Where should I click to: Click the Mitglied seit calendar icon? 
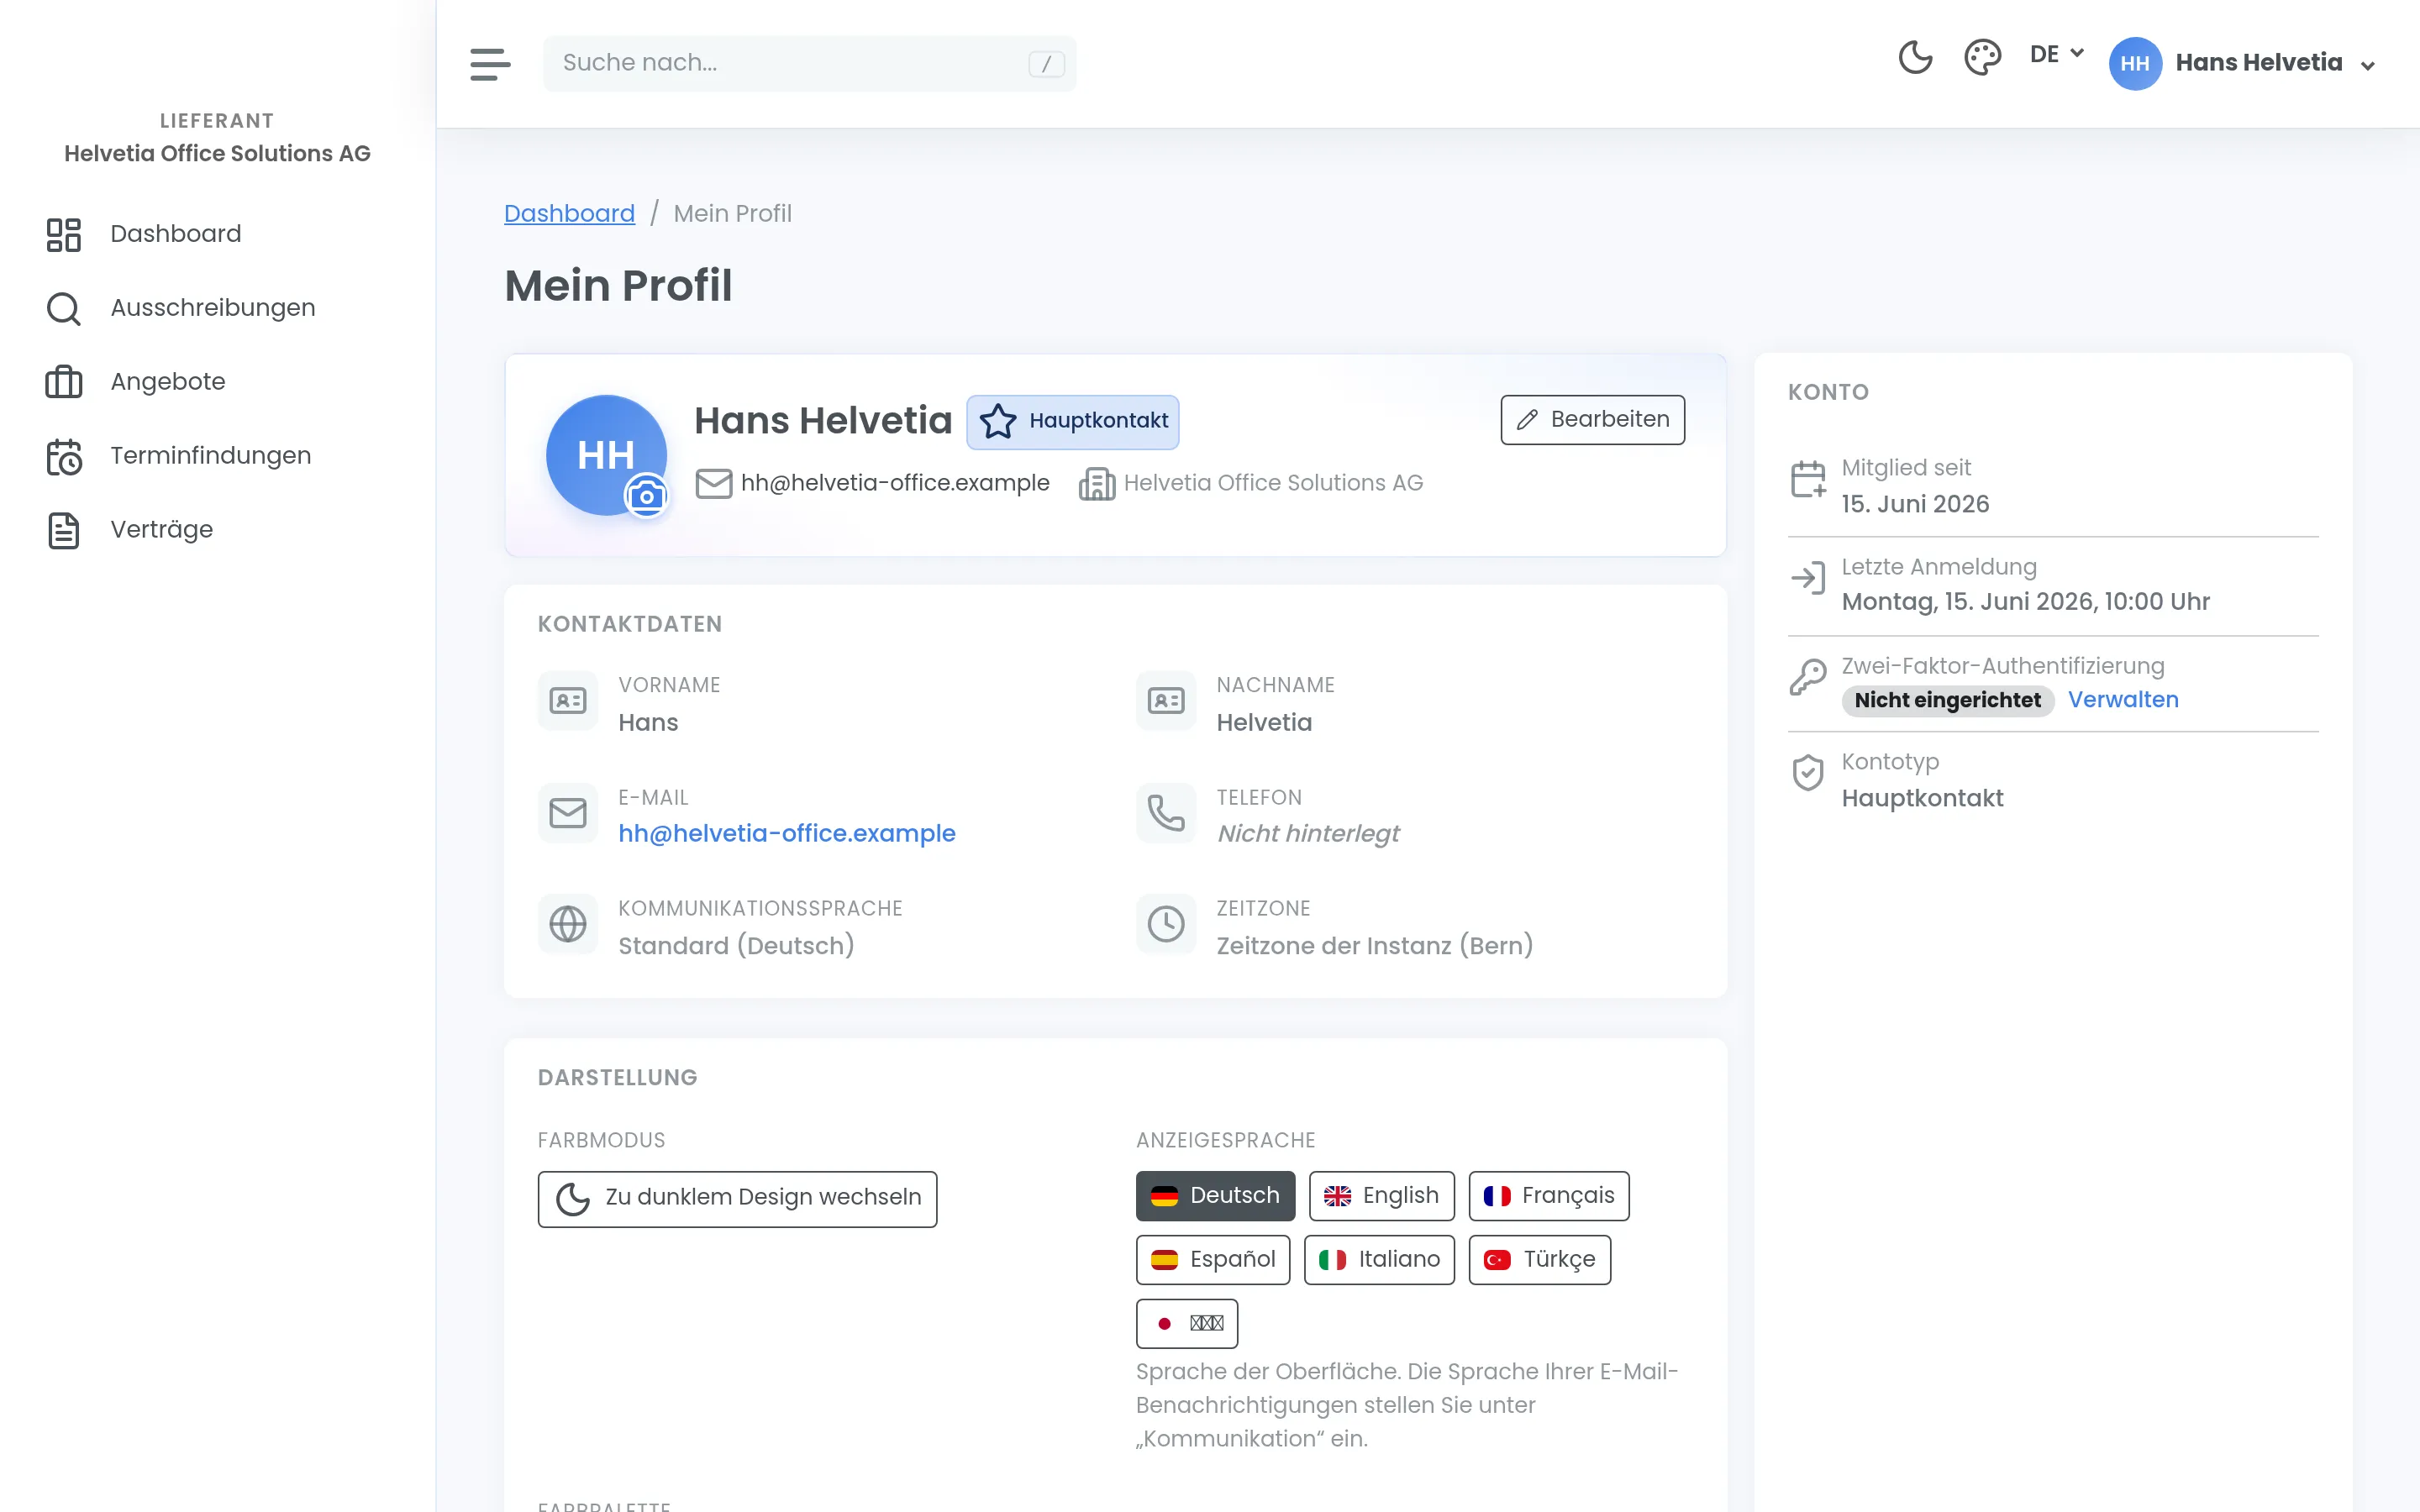point(1808,479)
